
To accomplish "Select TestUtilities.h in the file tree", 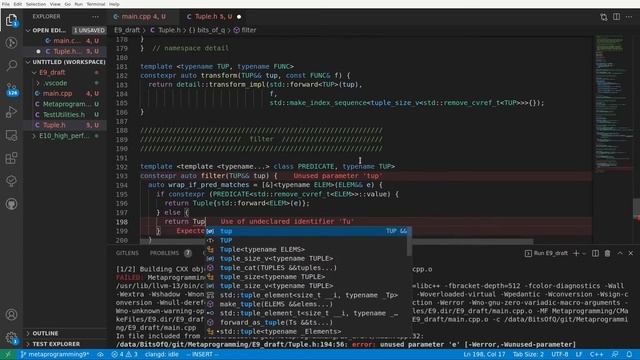I will [x=65, y=115].
